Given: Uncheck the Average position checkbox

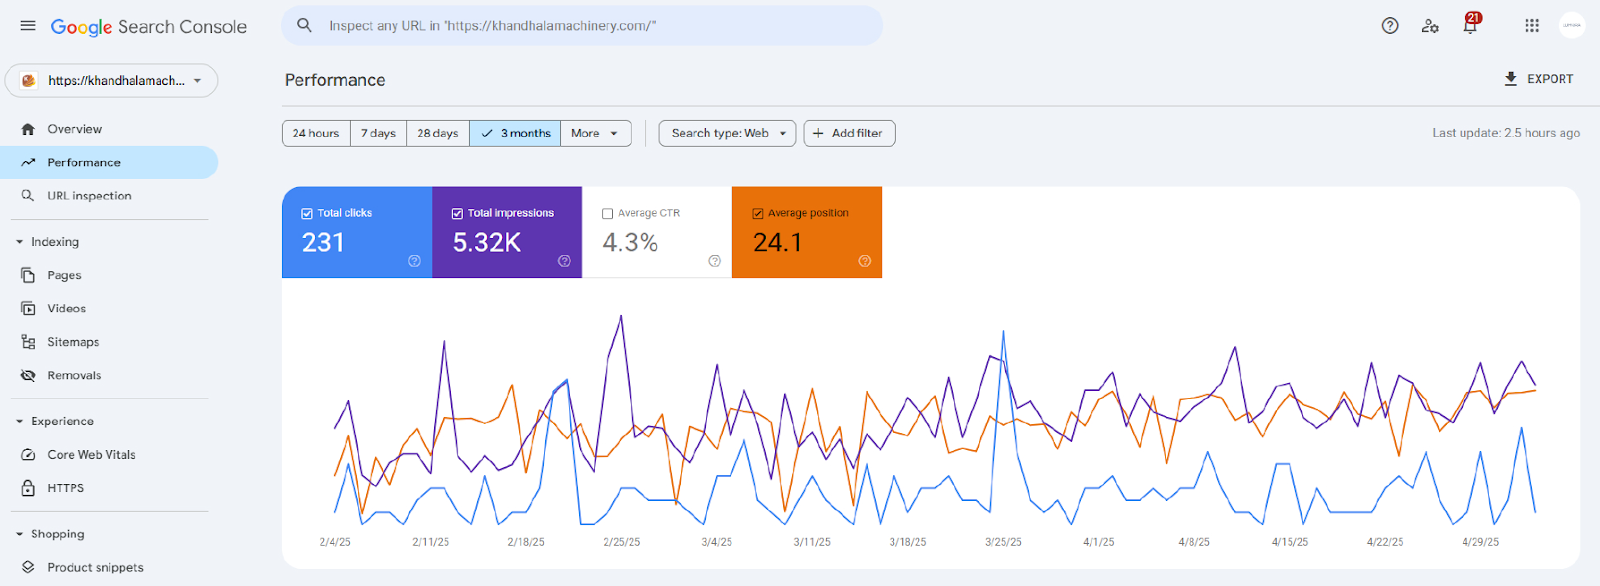Looking at the screenshot, I should pyautogui.click(x=758, y=213).
